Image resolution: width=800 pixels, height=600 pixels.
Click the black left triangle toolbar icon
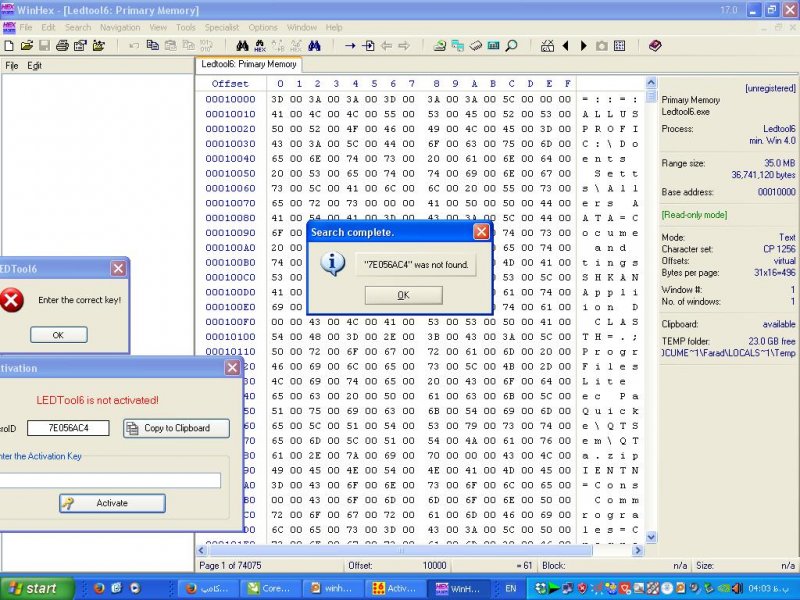point(565,46)
